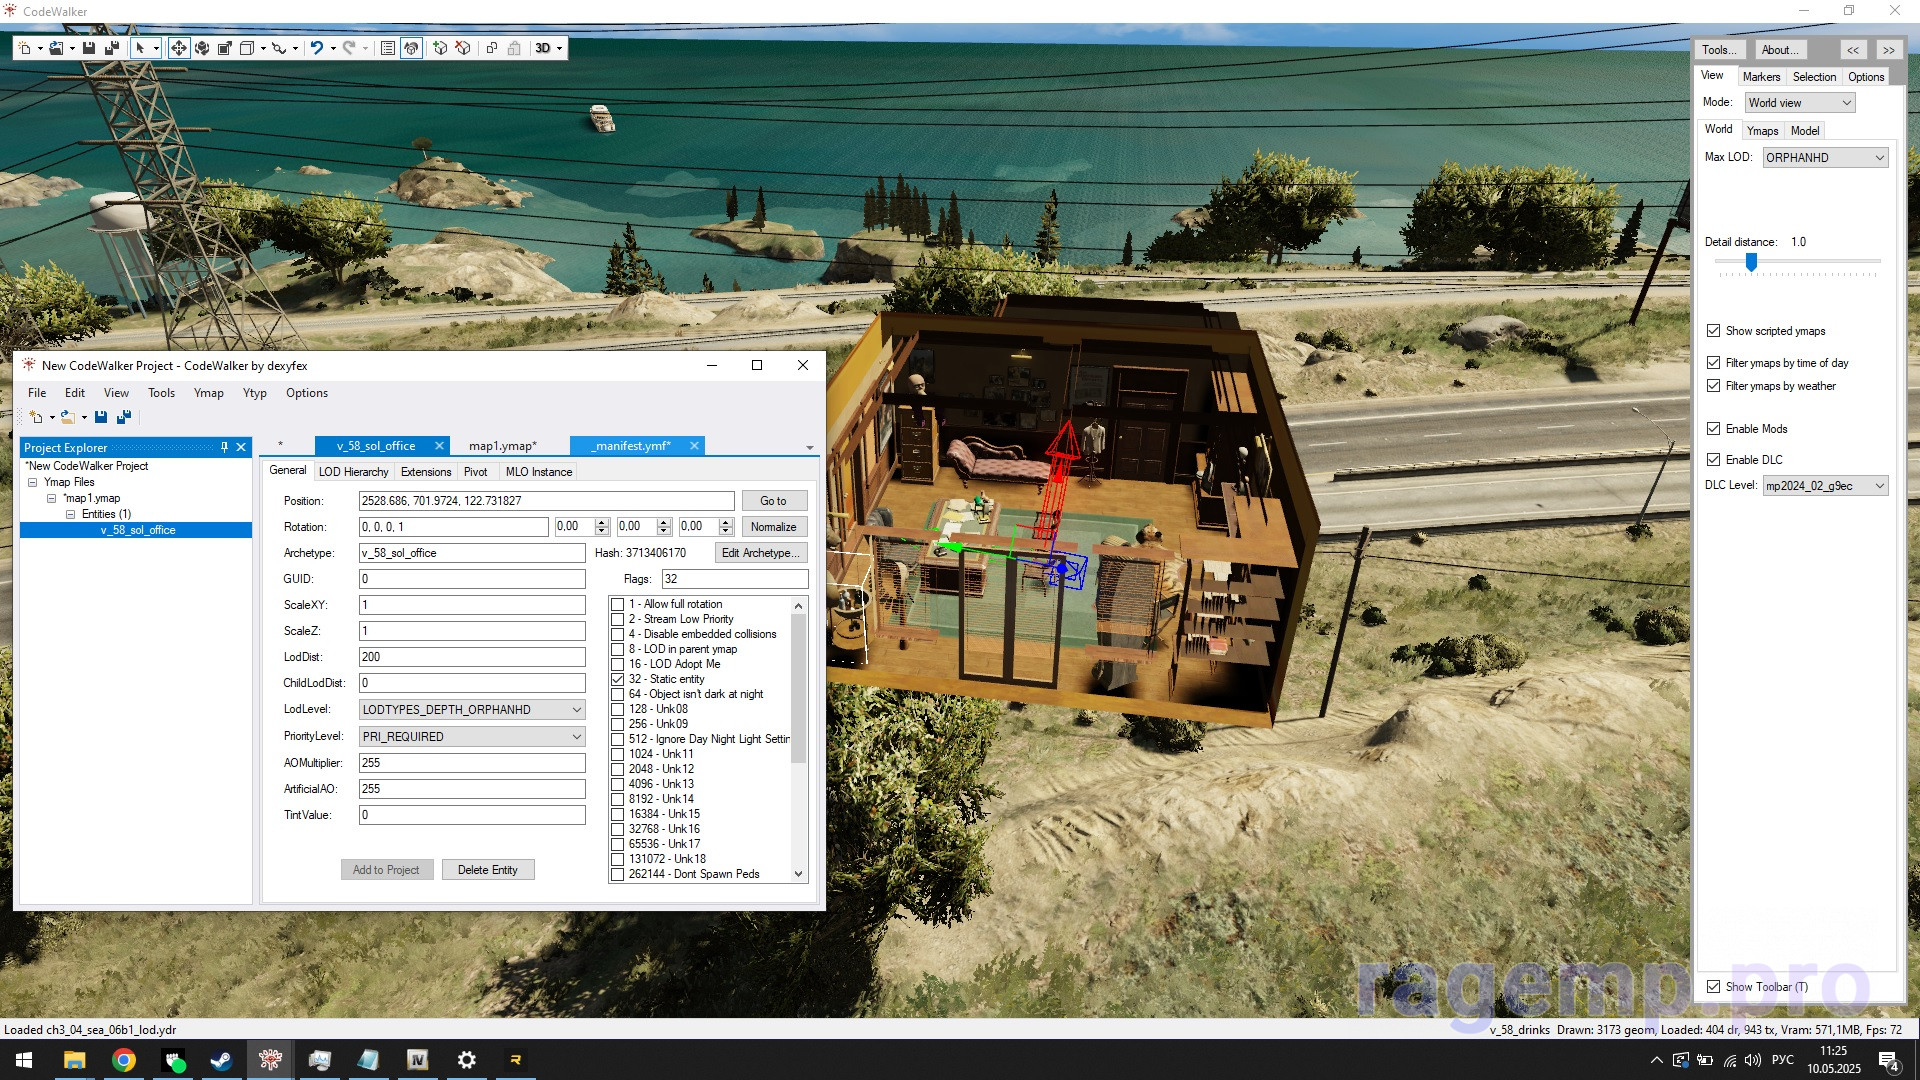
Task: Click New icon in Project window toolbar
Action: [x=36, y=417]
